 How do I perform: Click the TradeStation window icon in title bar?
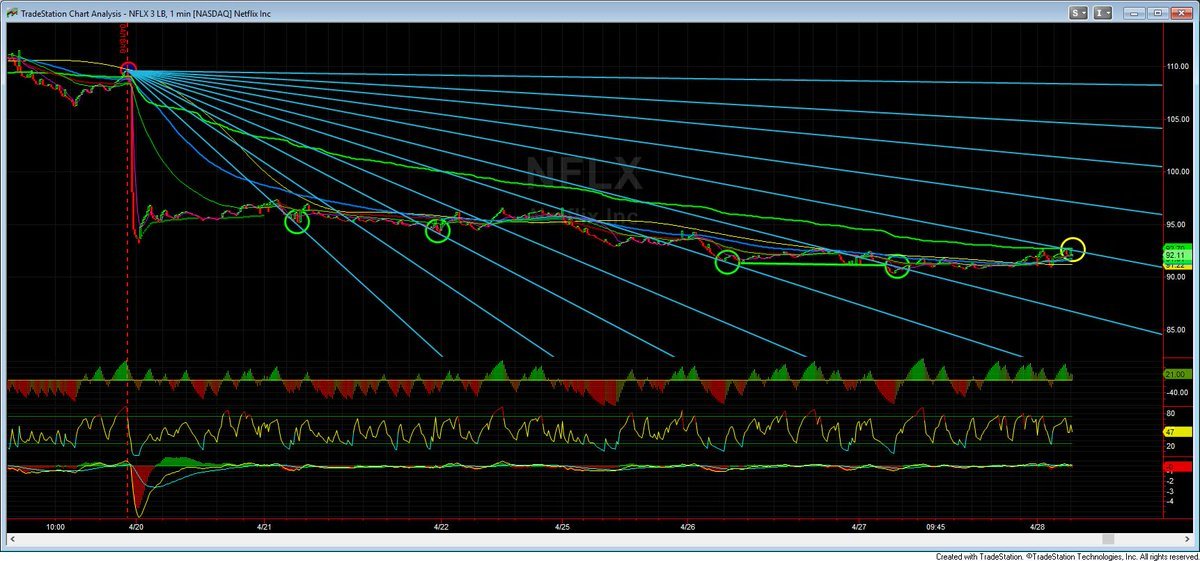click(x=13, y=13)
